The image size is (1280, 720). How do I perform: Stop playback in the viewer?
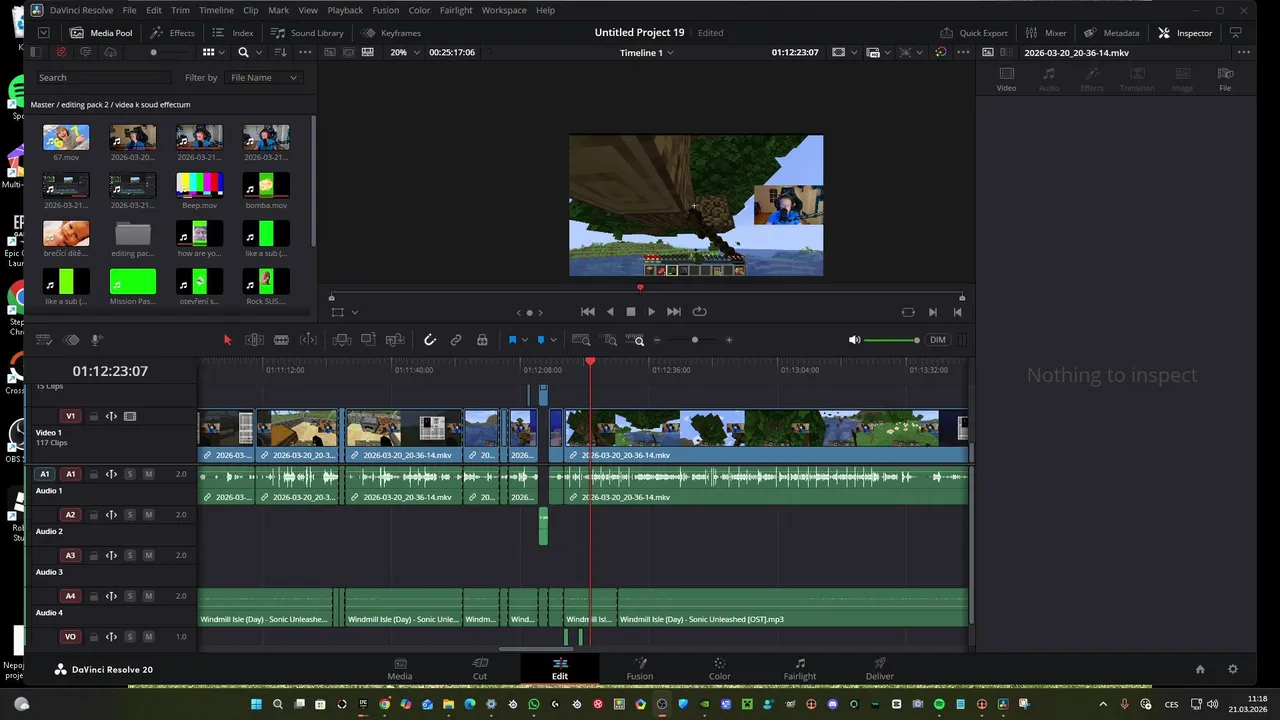[631, 312]
